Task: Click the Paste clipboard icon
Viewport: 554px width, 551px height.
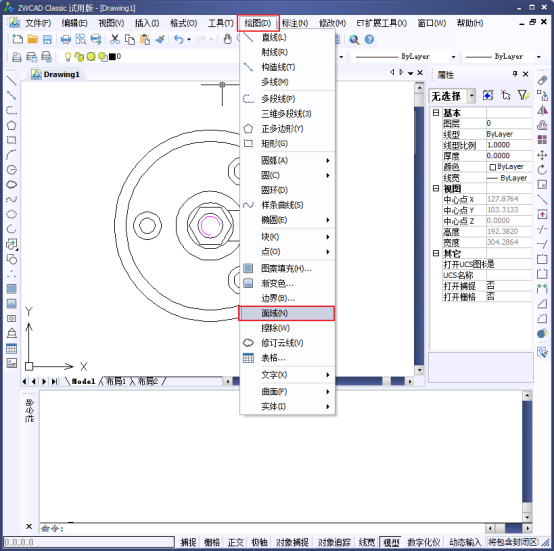Action: [x=145, y=39]
